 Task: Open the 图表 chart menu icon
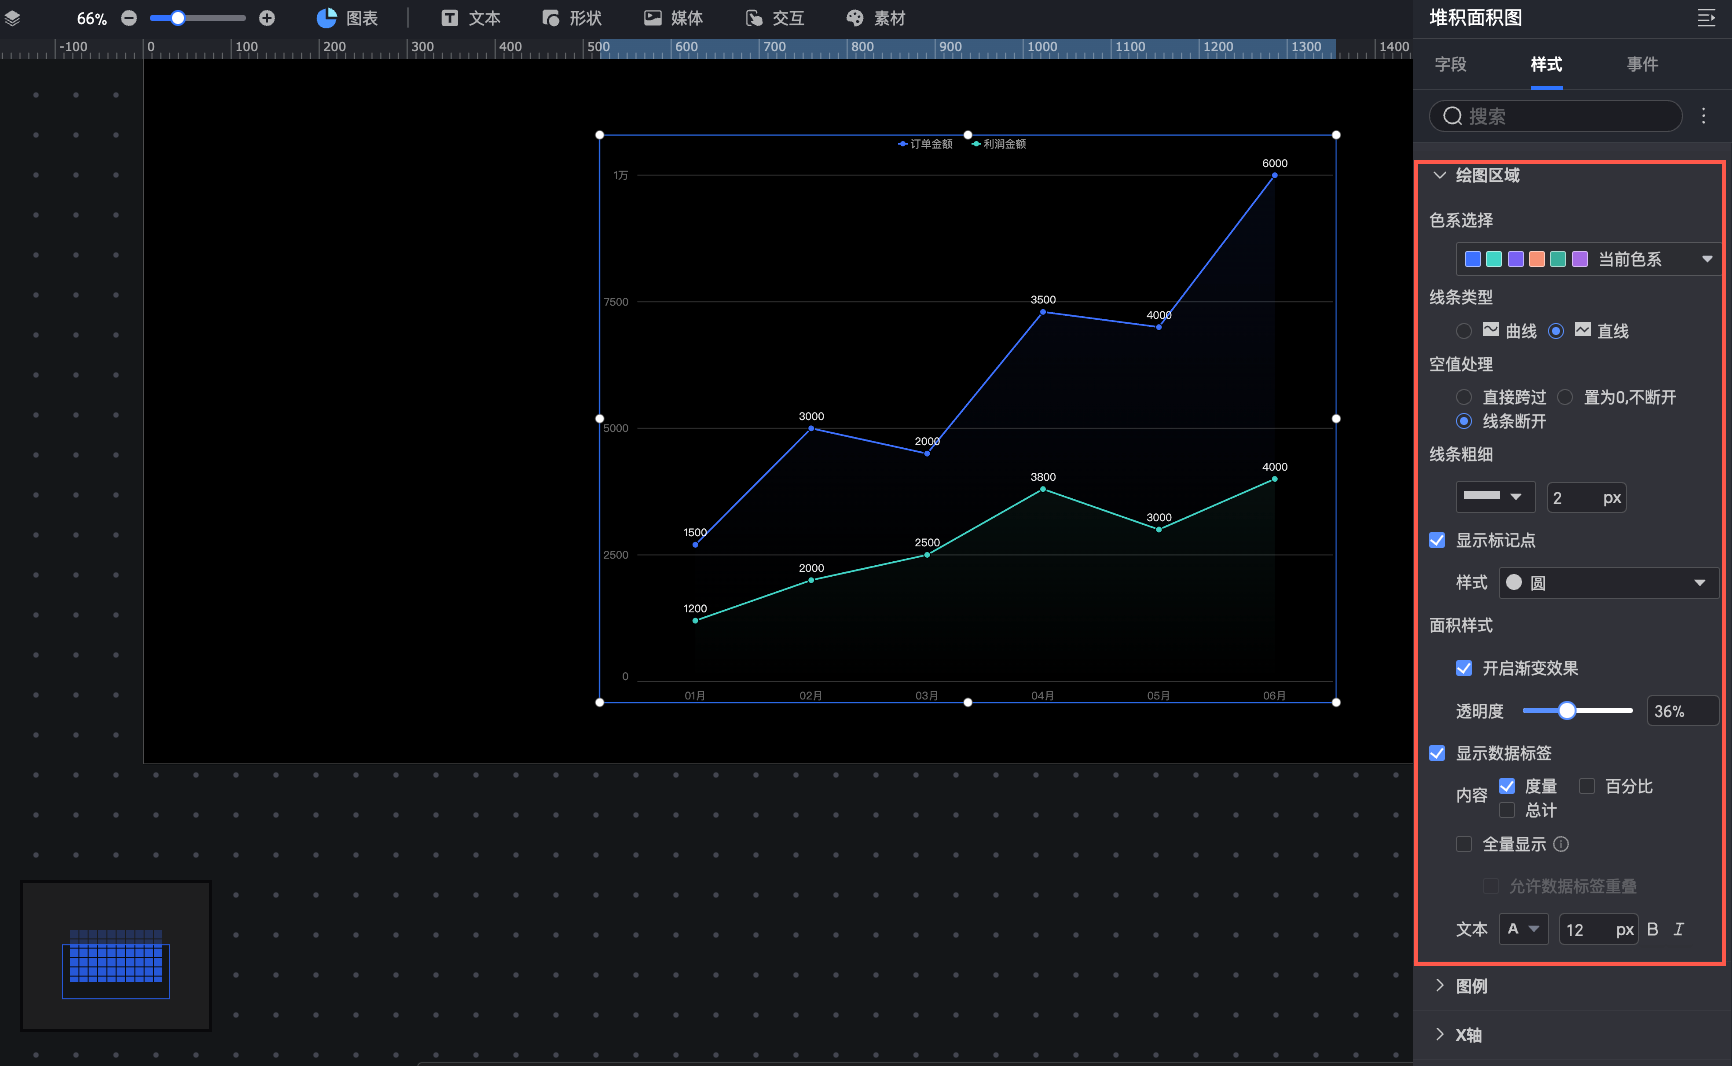pos(327,18)
